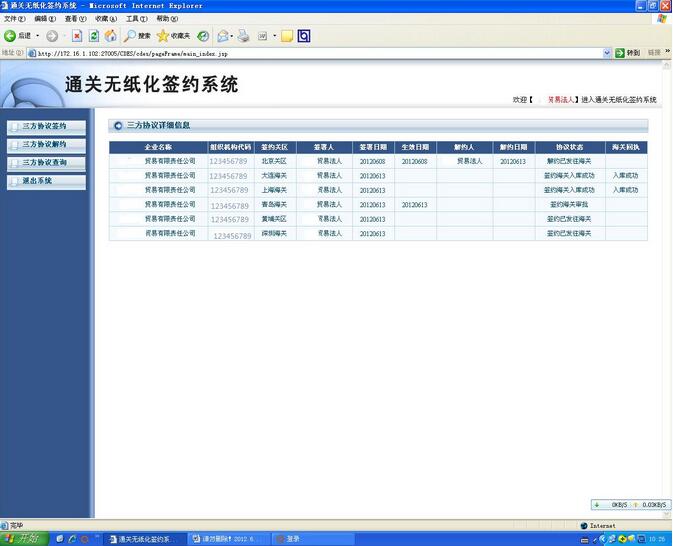This screenshot has width=673, height=546.
Task: Refresh the page with the green arrows icon
Action: (x=94, y=36)
